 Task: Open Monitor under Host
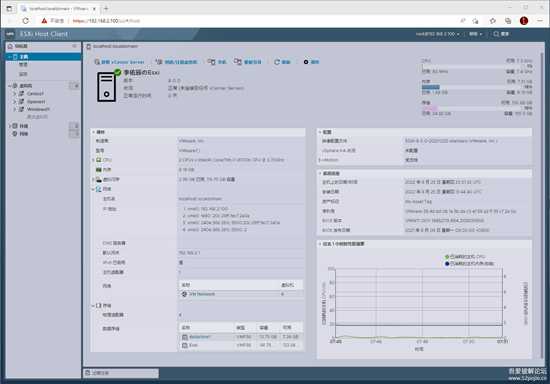click(23, 74)
